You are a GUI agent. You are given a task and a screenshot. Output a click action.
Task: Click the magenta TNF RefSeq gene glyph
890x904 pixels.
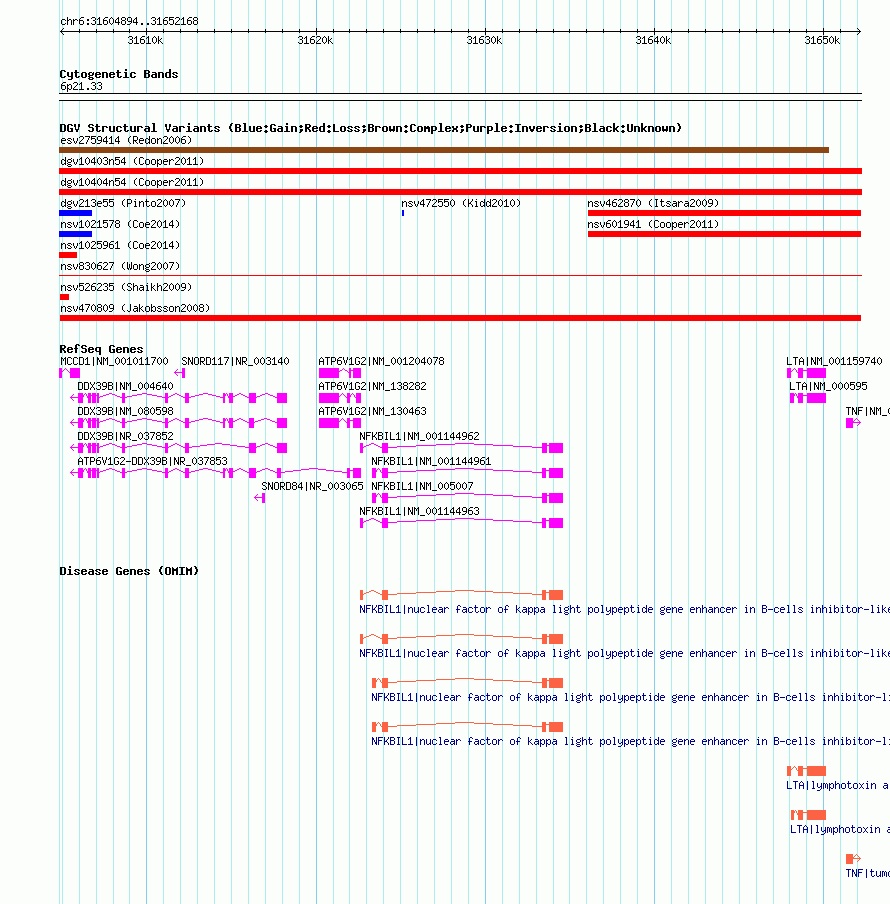click(x=853, y=423)
